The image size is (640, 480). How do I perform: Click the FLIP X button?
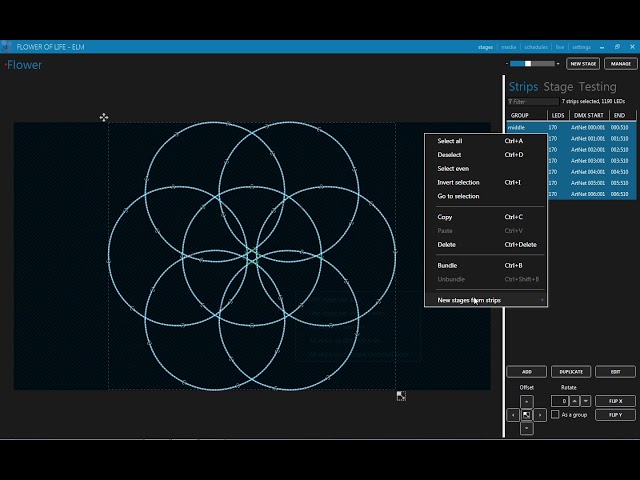(x=616, y=401)
